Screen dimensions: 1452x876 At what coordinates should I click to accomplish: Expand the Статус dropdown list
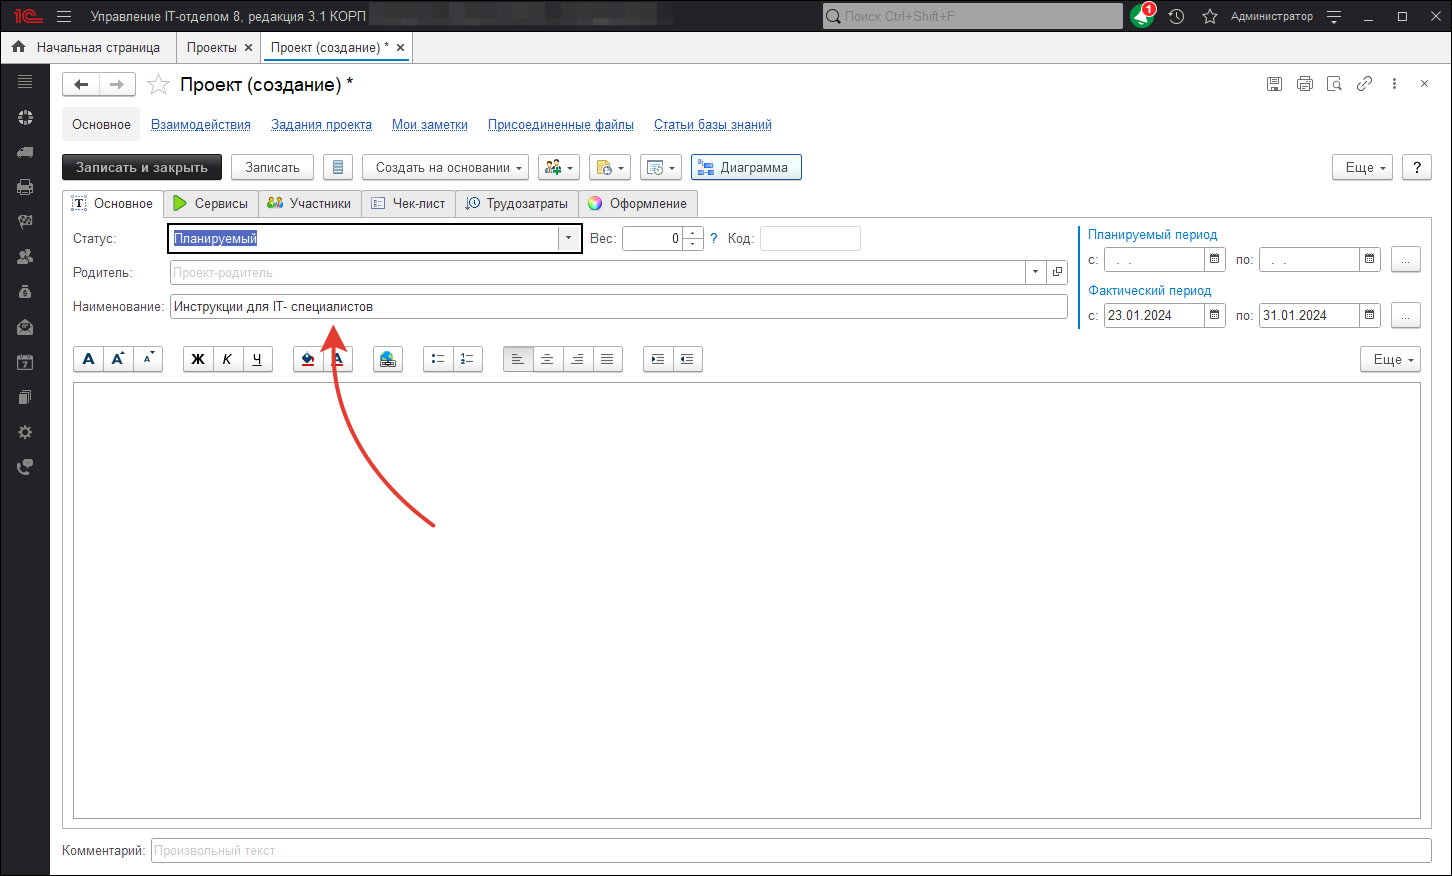tap(568, 238)
